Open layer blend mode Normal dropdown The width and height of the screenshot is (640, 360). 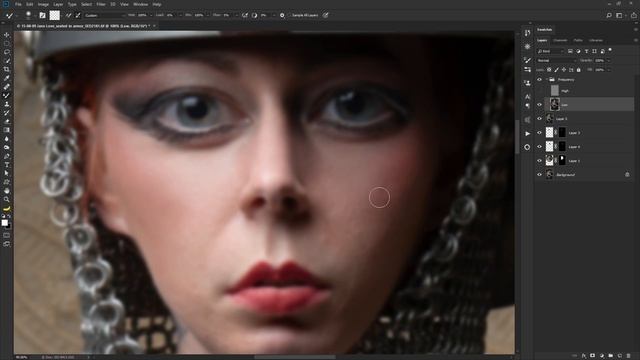(x=556, y=60)
